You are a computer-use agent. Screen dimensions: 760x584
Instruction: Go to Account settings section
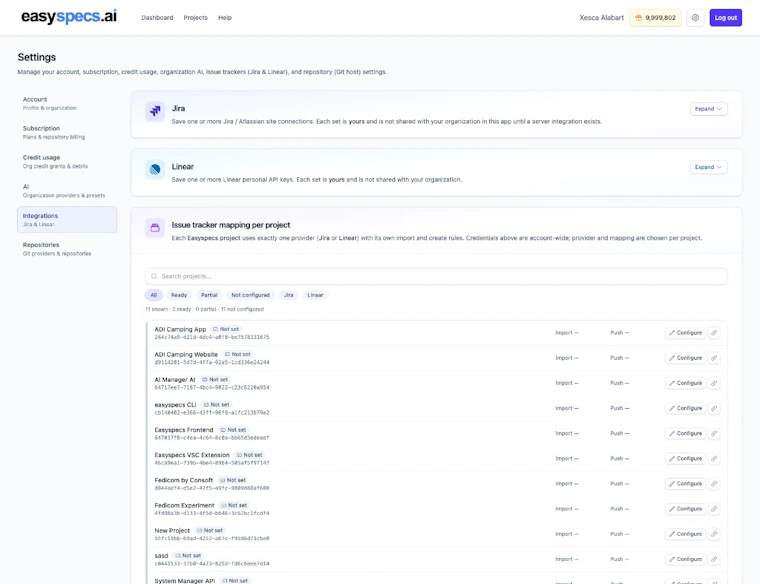pos(67,103)
